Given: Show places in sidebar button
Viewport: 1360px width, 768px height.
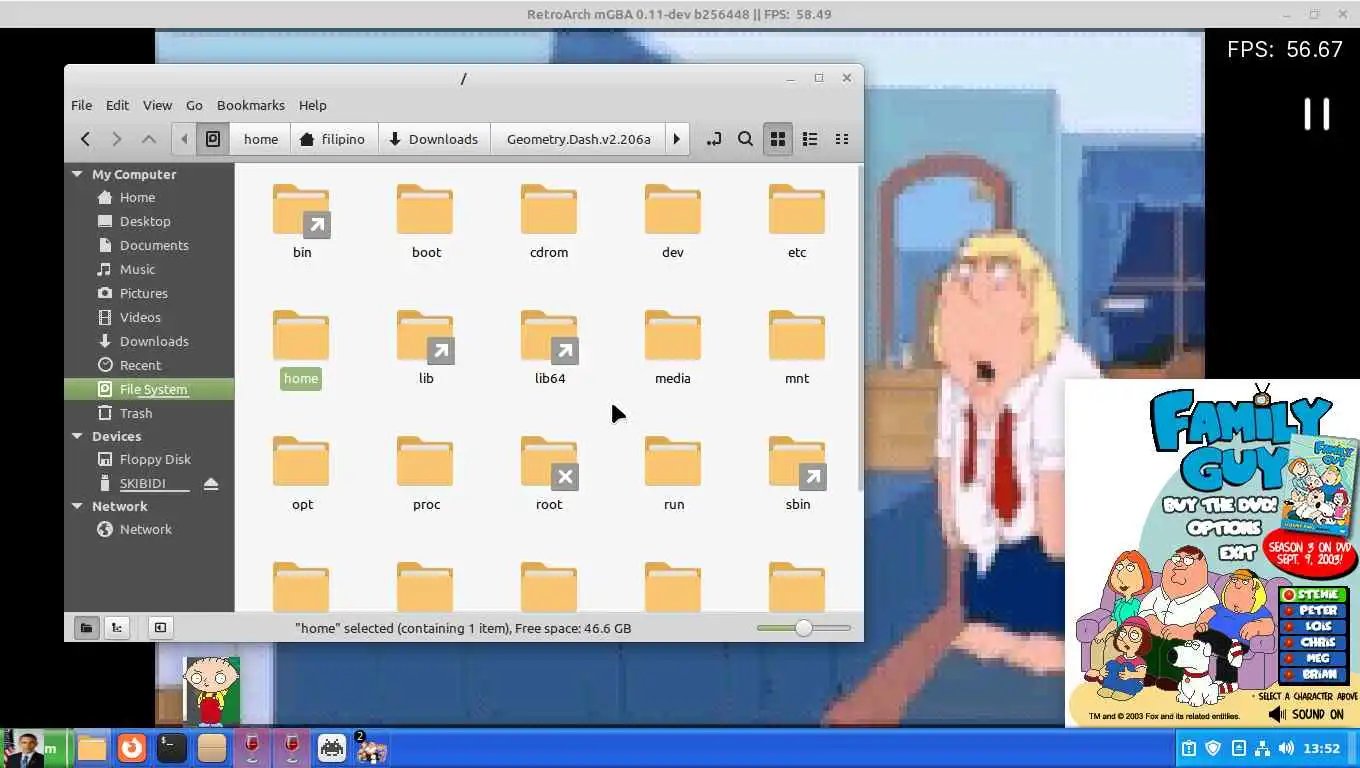Looking at the screenshot, I should (86, 628).
